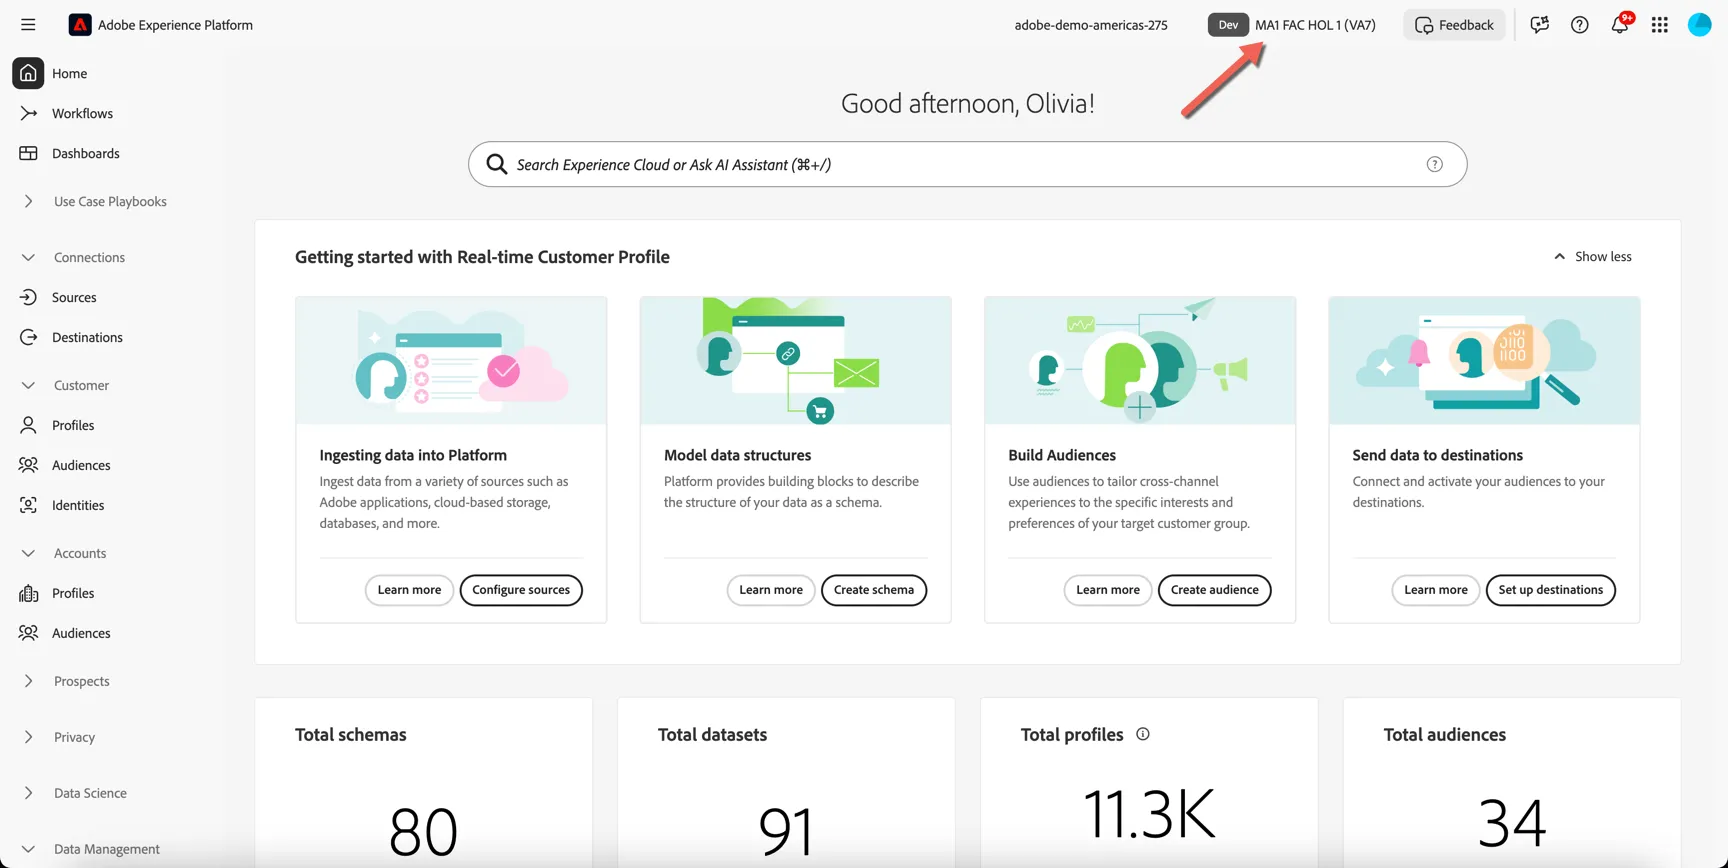
Task: Click Set up destinations button
Action: coord(1550,590)
